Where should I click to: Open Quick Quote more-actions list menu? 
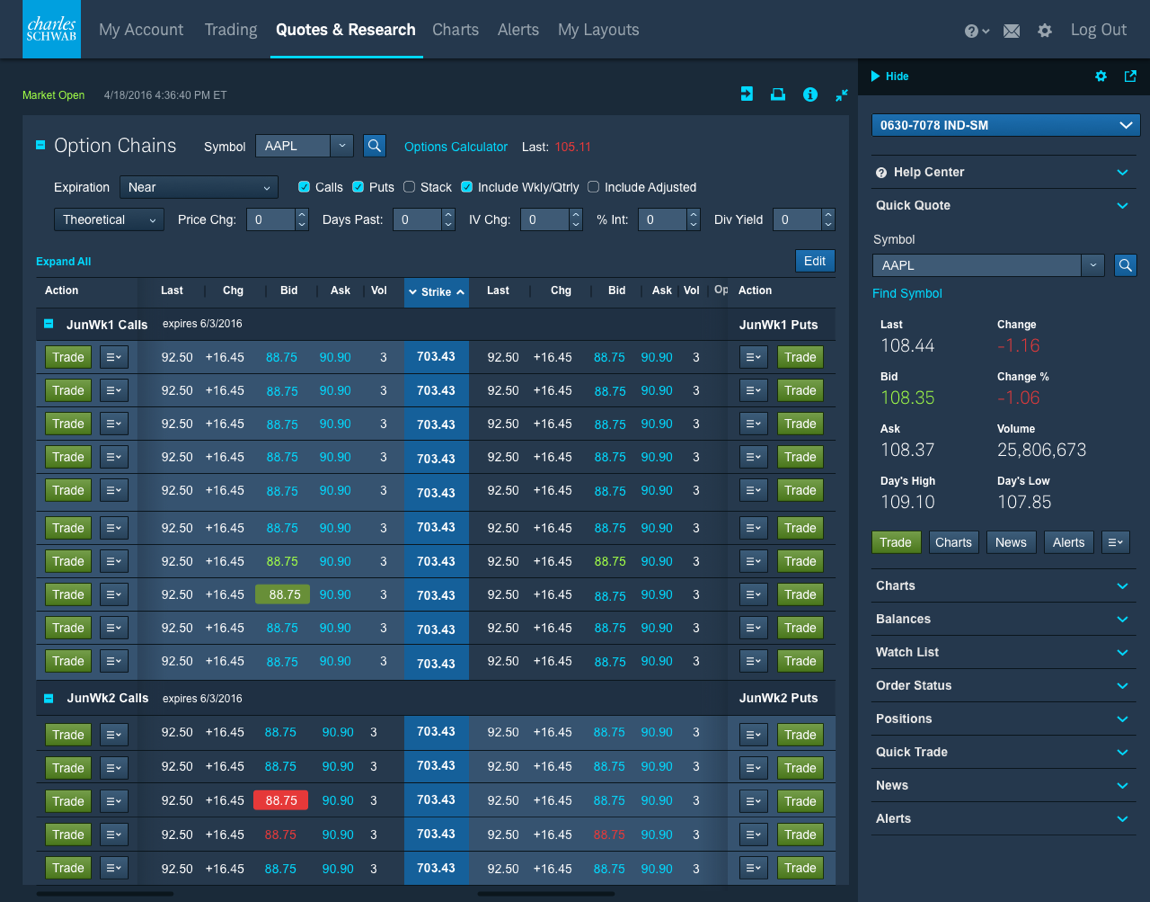[x=1115, y=542]
